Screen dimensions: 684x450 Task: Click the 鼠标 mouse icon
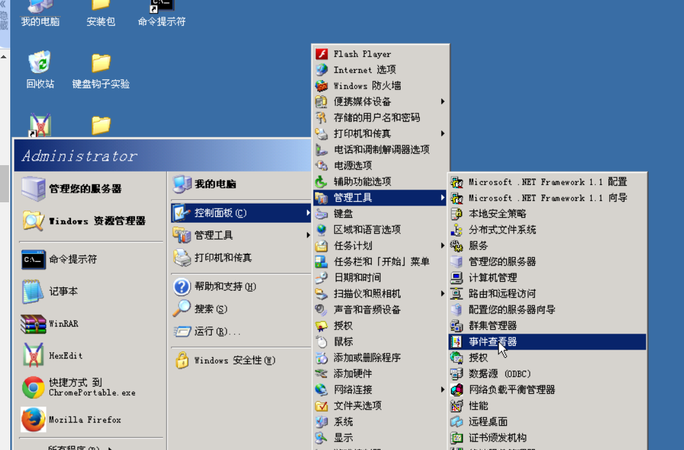click(321, 342)
